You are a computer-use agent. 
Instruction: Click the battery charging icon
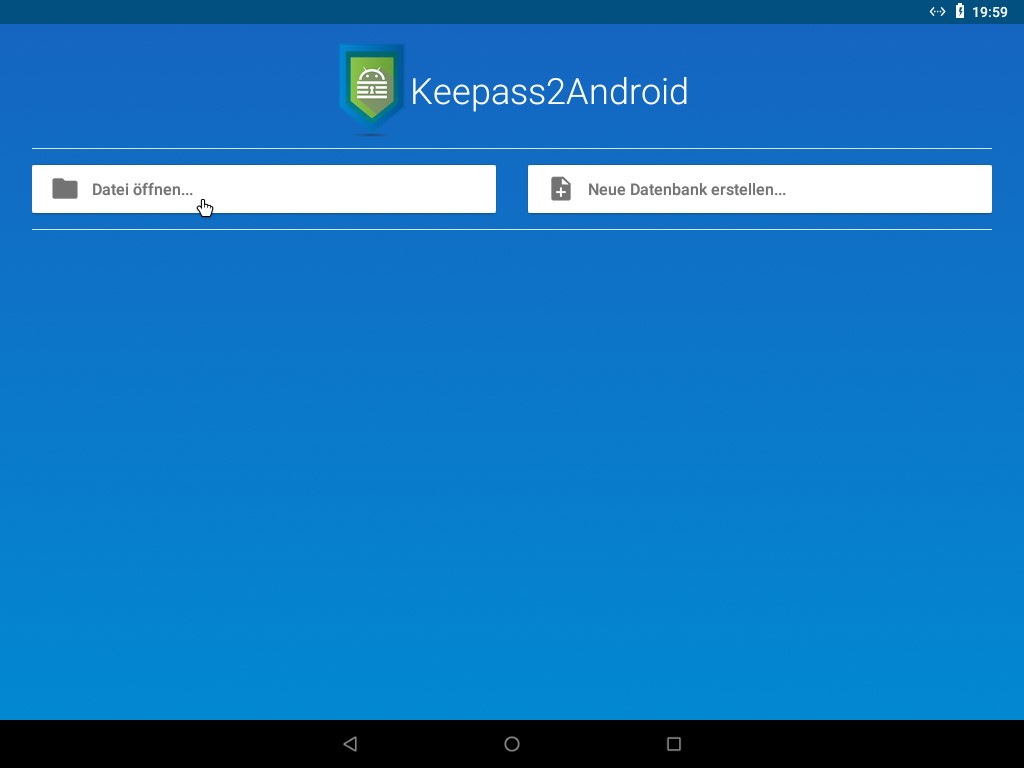(960, 12)
